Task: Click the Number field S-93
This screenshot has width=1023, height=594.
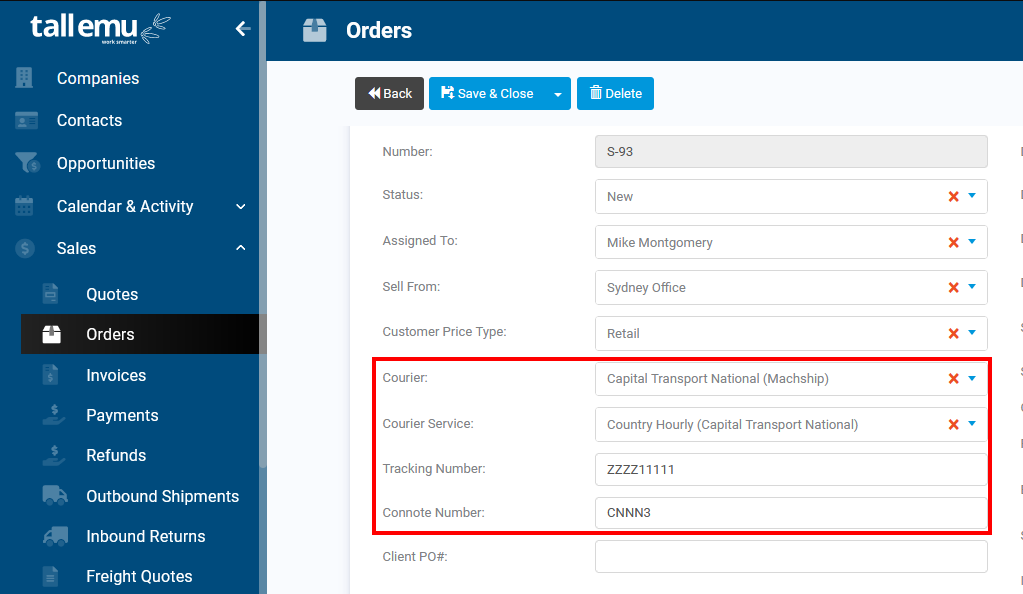Action: click(791, 151)
